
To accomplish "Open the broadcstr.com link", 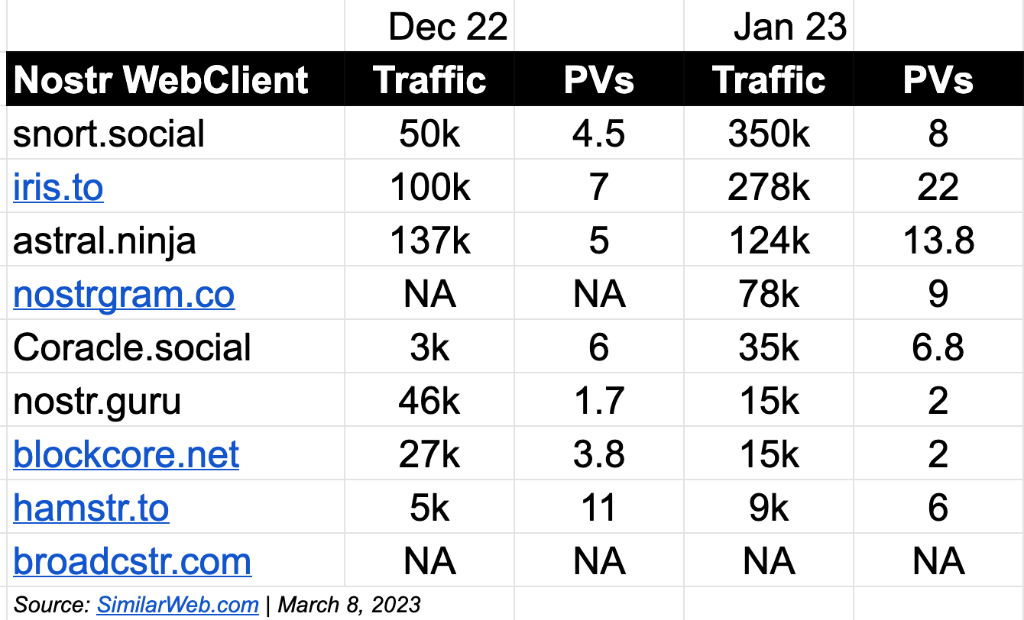I will [132, 561].
